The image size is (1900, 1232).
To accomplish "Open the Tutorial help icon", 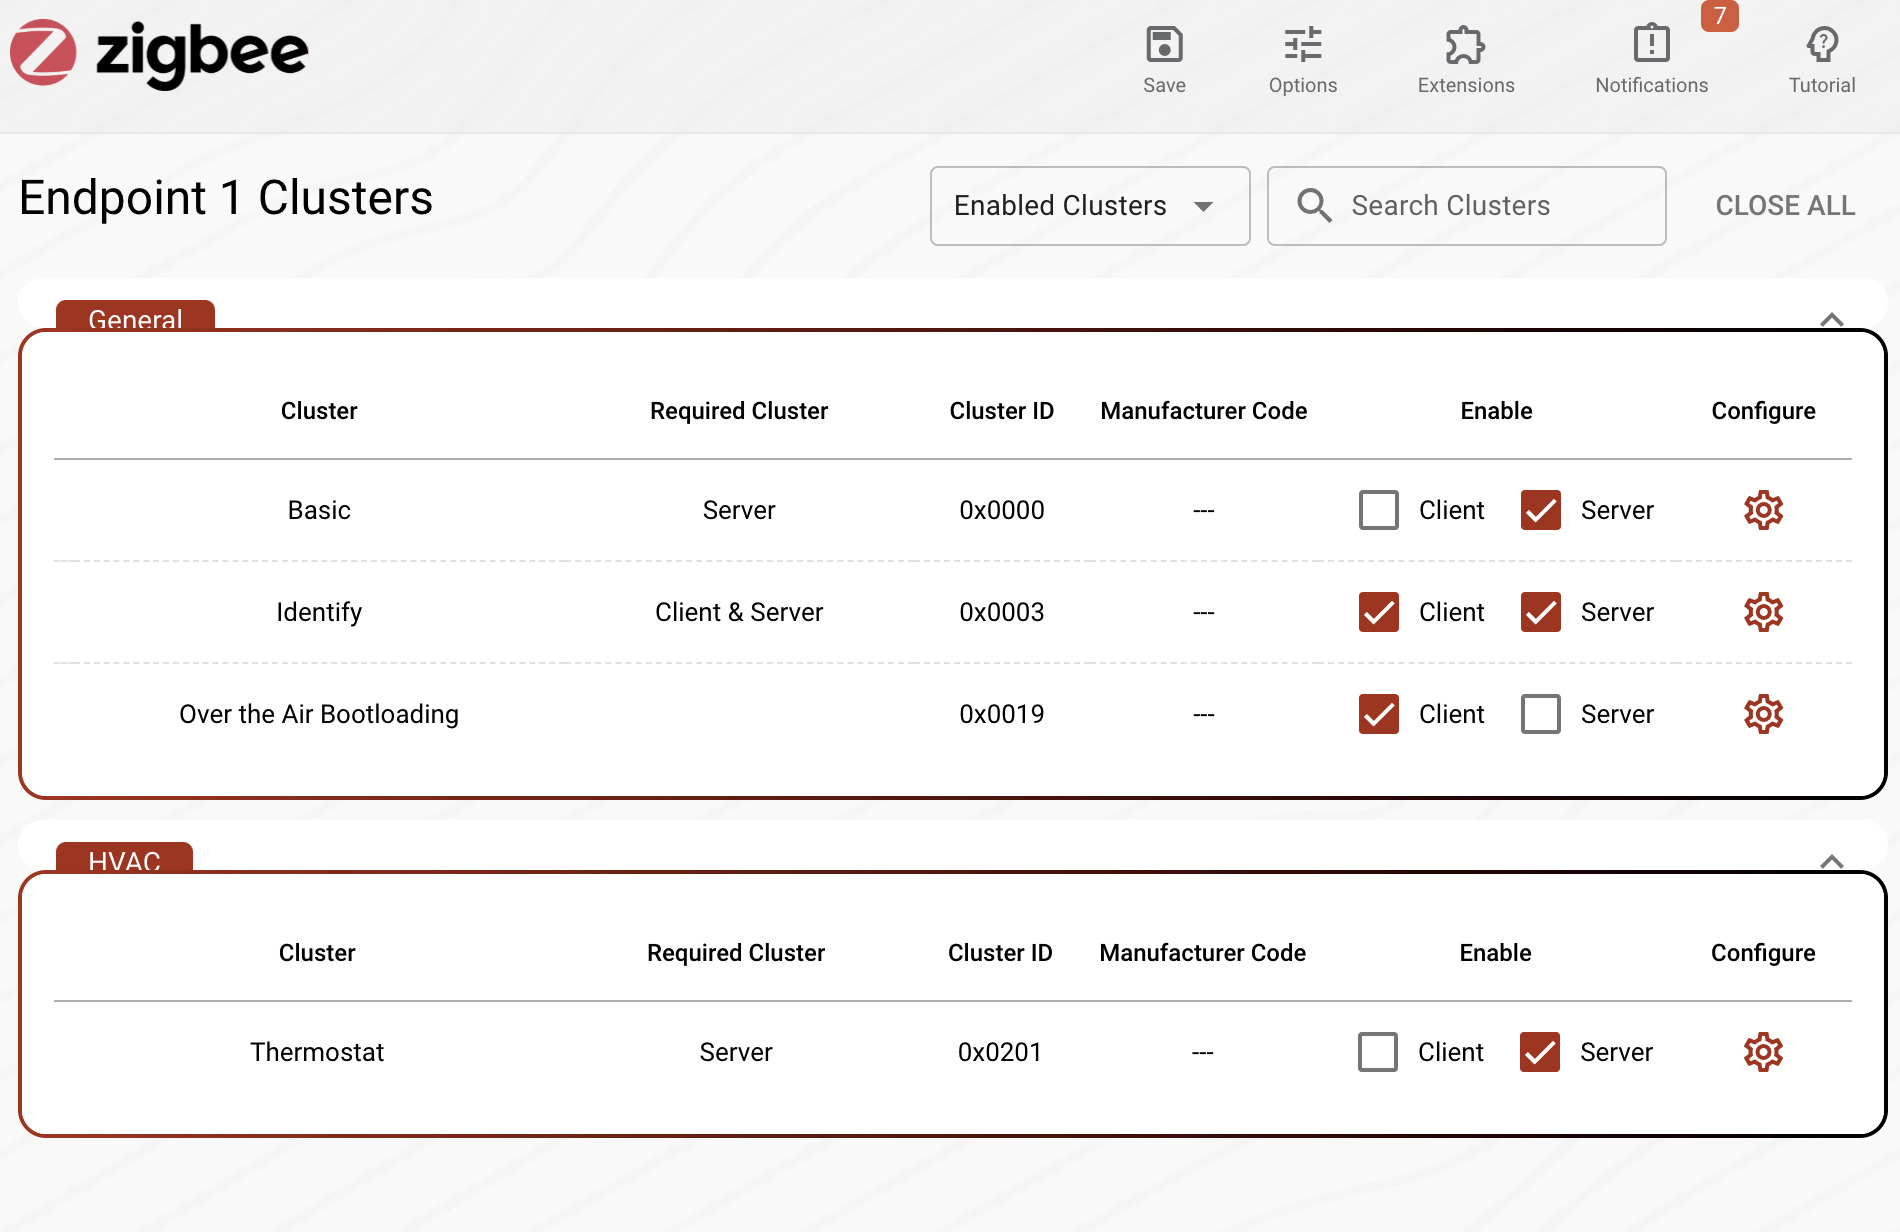I will pos(1821,46).
